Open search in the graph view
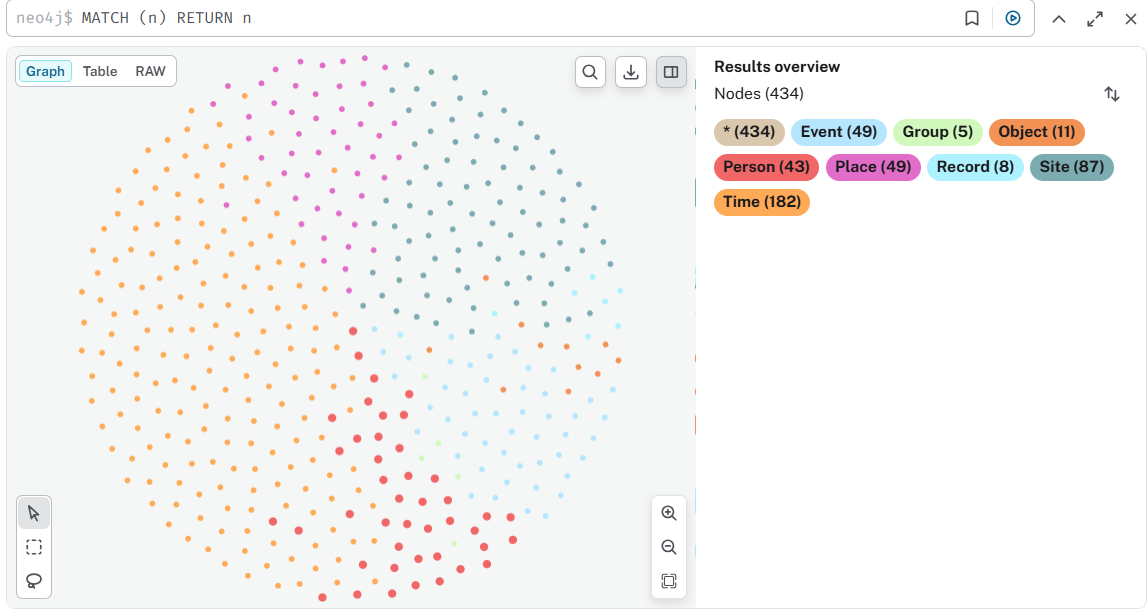Viewport: 1148px width, 611px height. pyautogui.click(x=590, y=72)
